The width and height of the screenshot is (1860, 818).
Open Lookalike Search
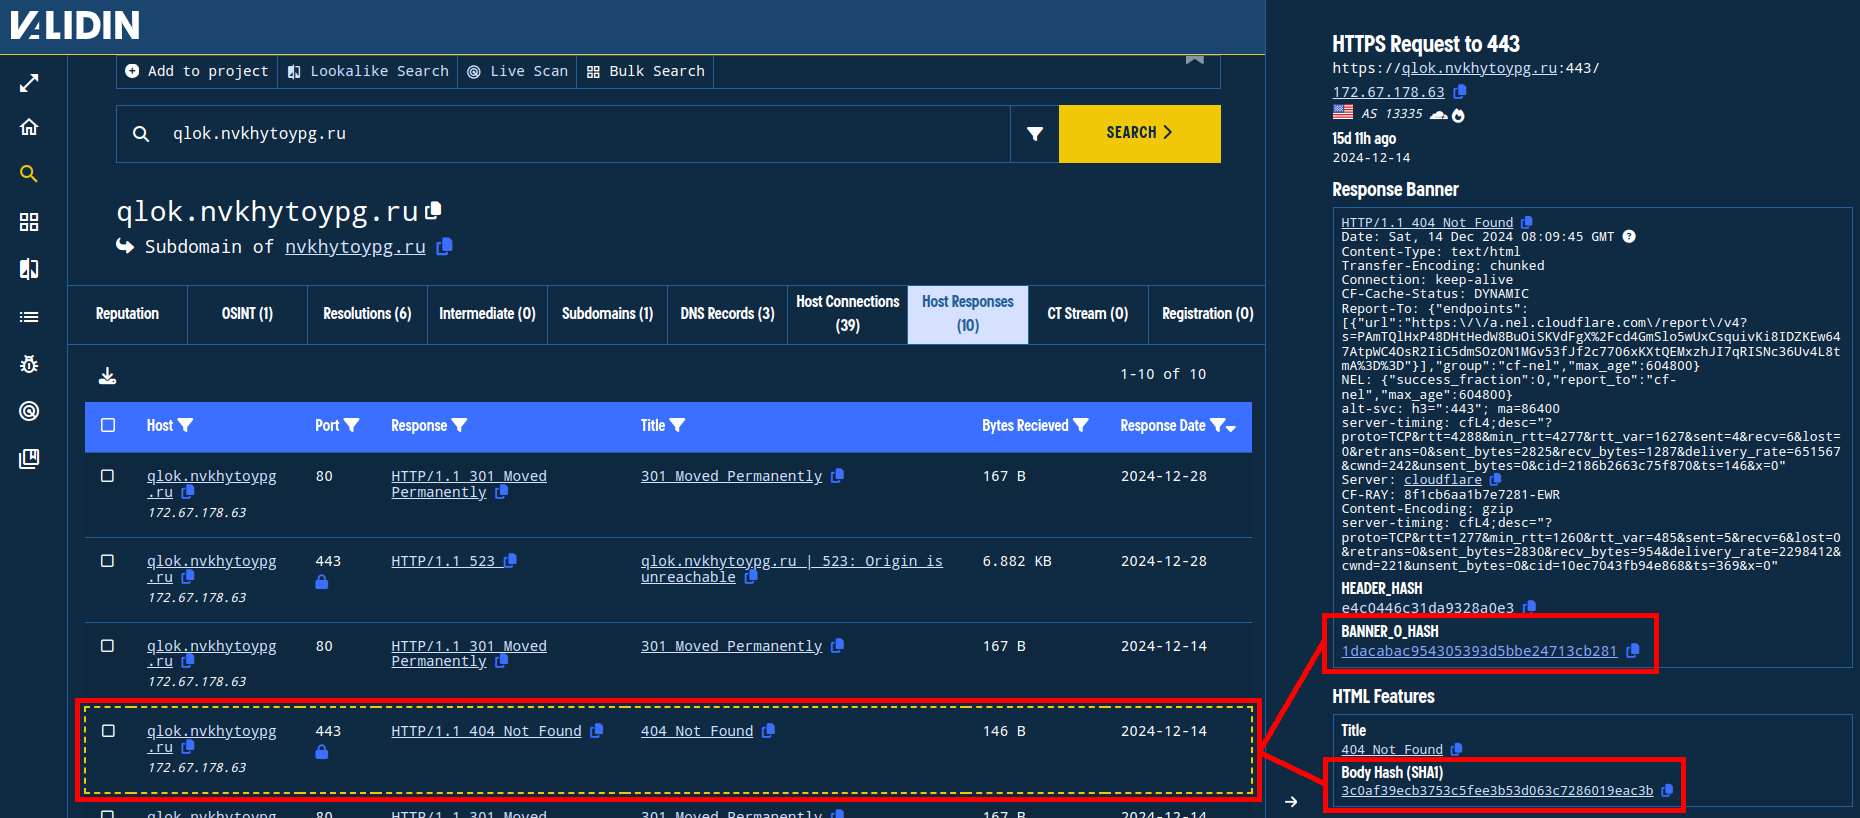pyautogui.click(x=368, y=71)
